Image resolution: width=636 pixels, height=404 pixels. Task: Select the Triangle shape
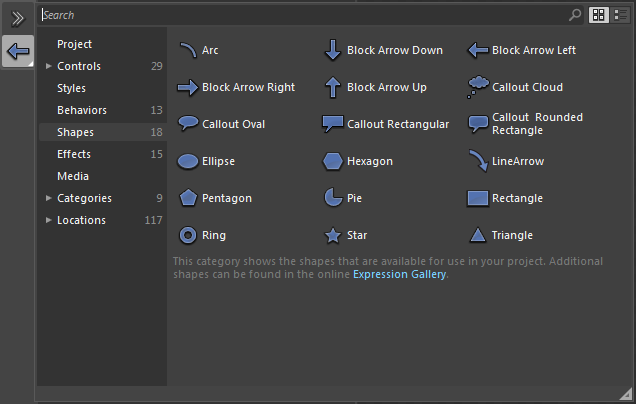501,235
